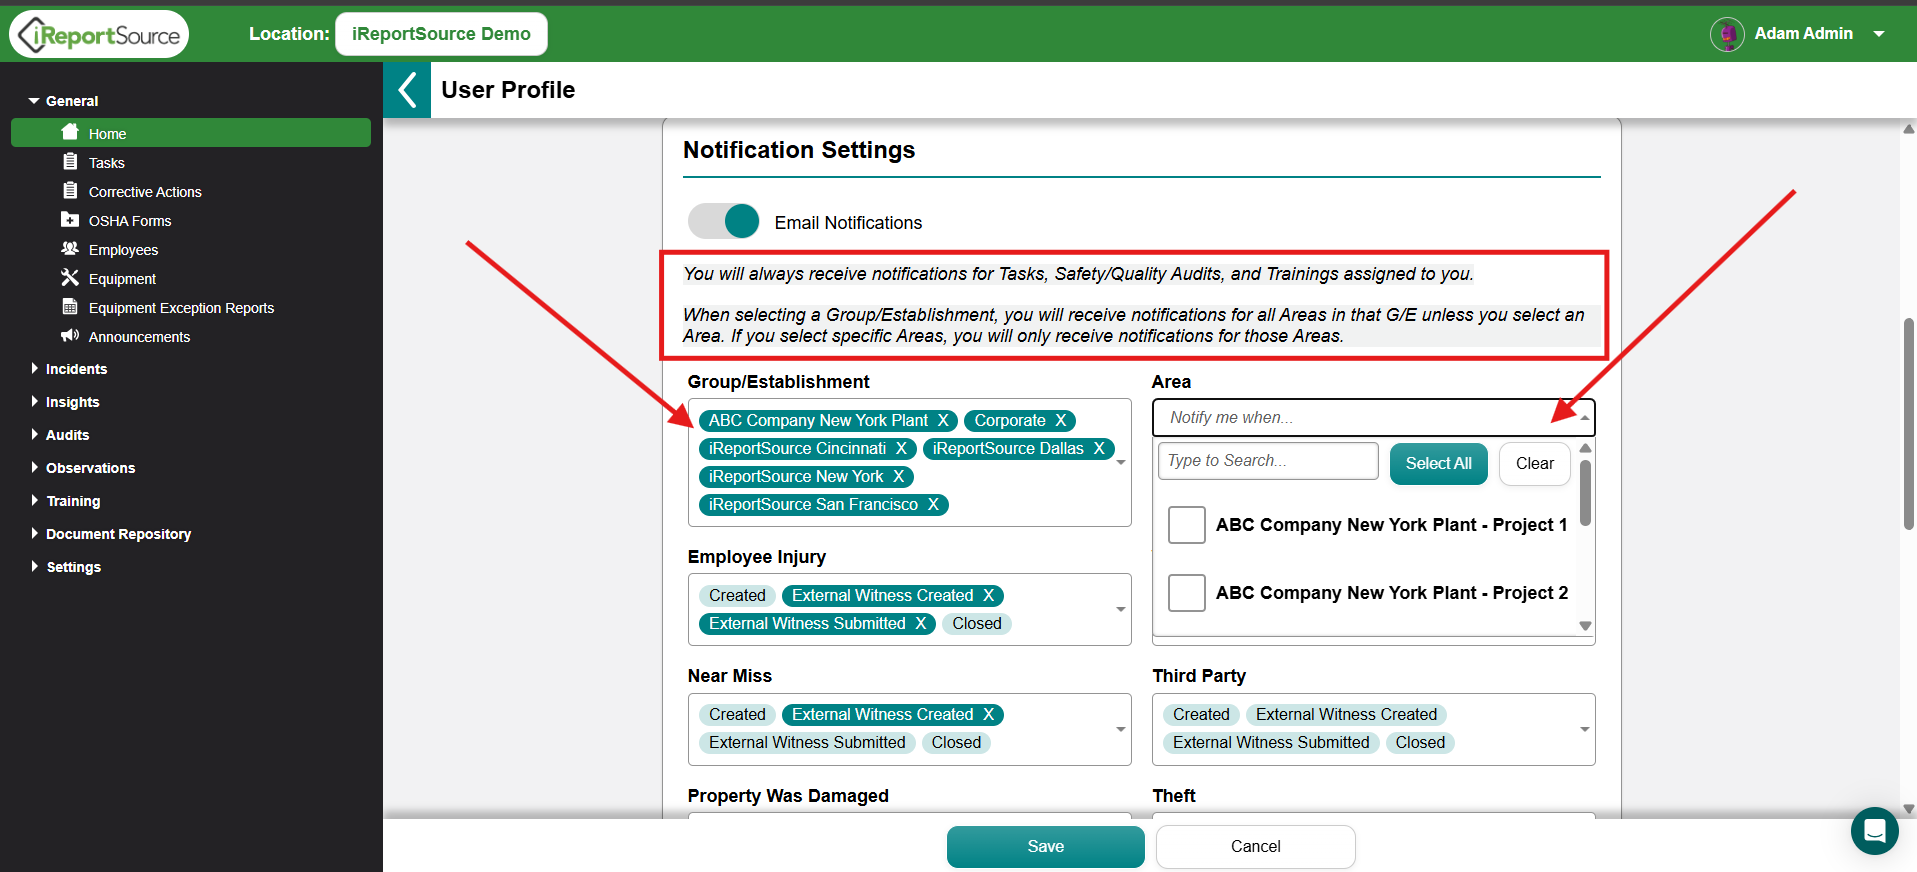Toggle Created option under Near Miss
The image size is (1917, 872).
[737, 715]
